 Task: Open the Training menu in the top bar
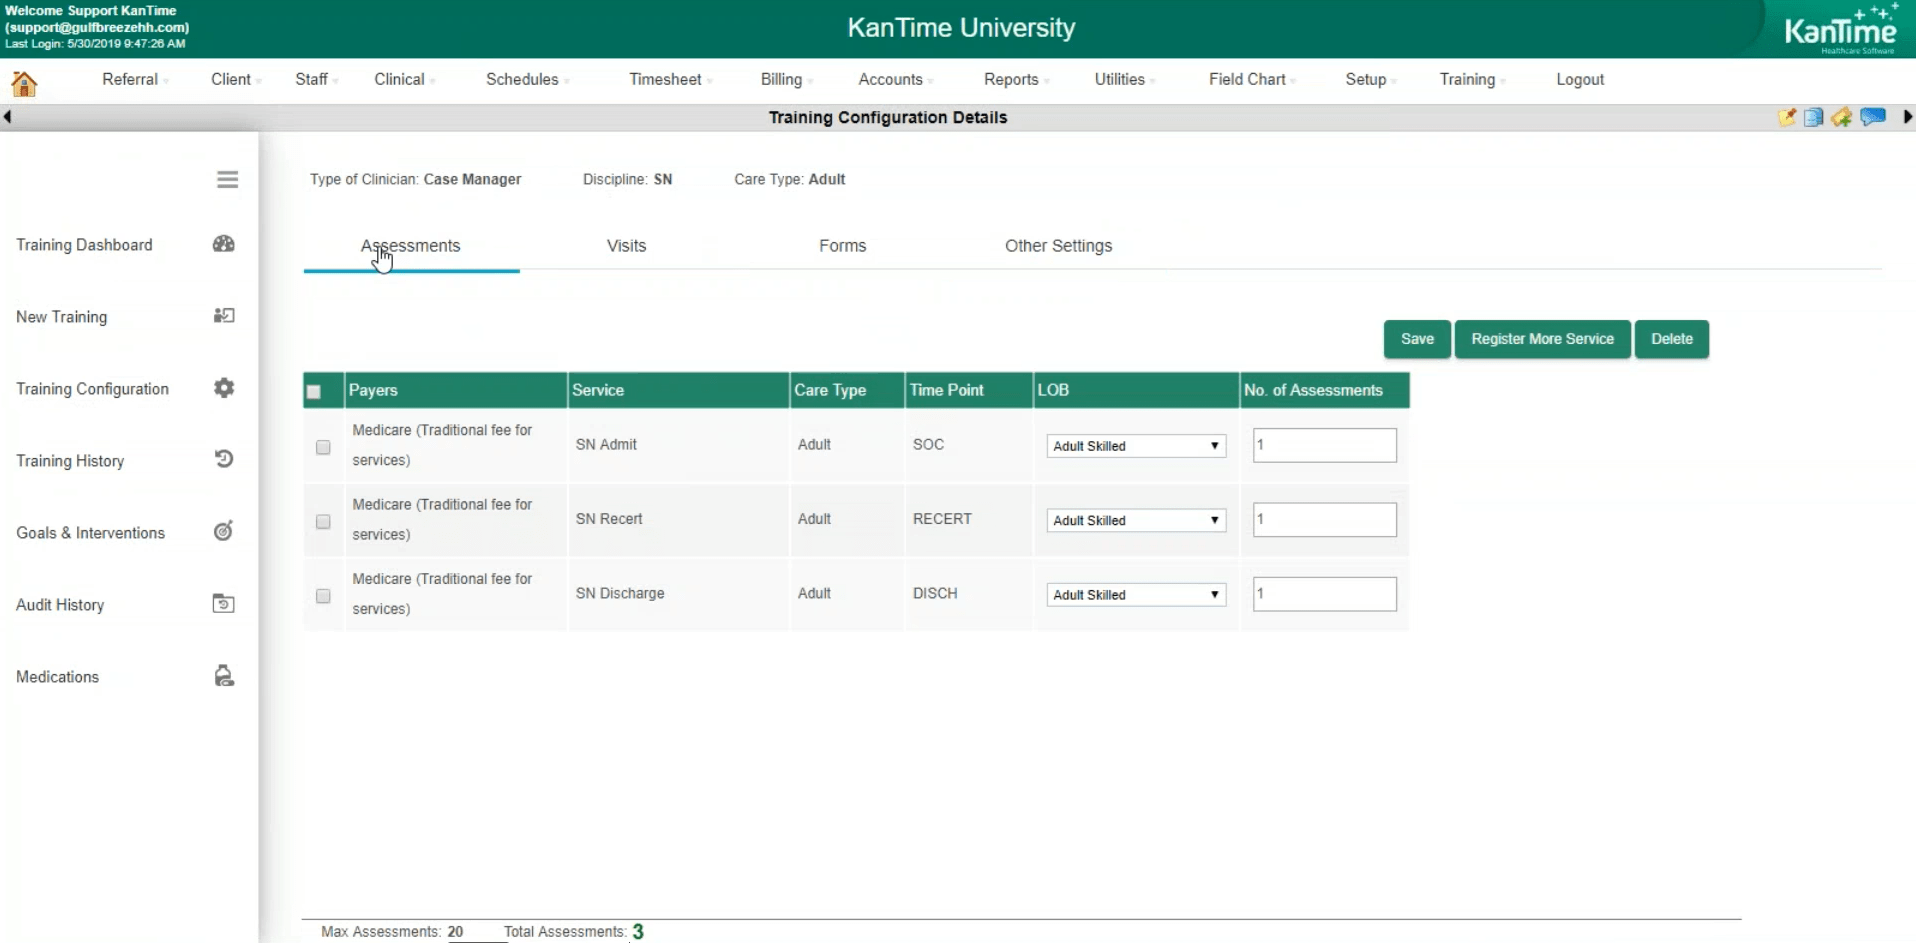pyautogui.click(x=1473, y=80)
